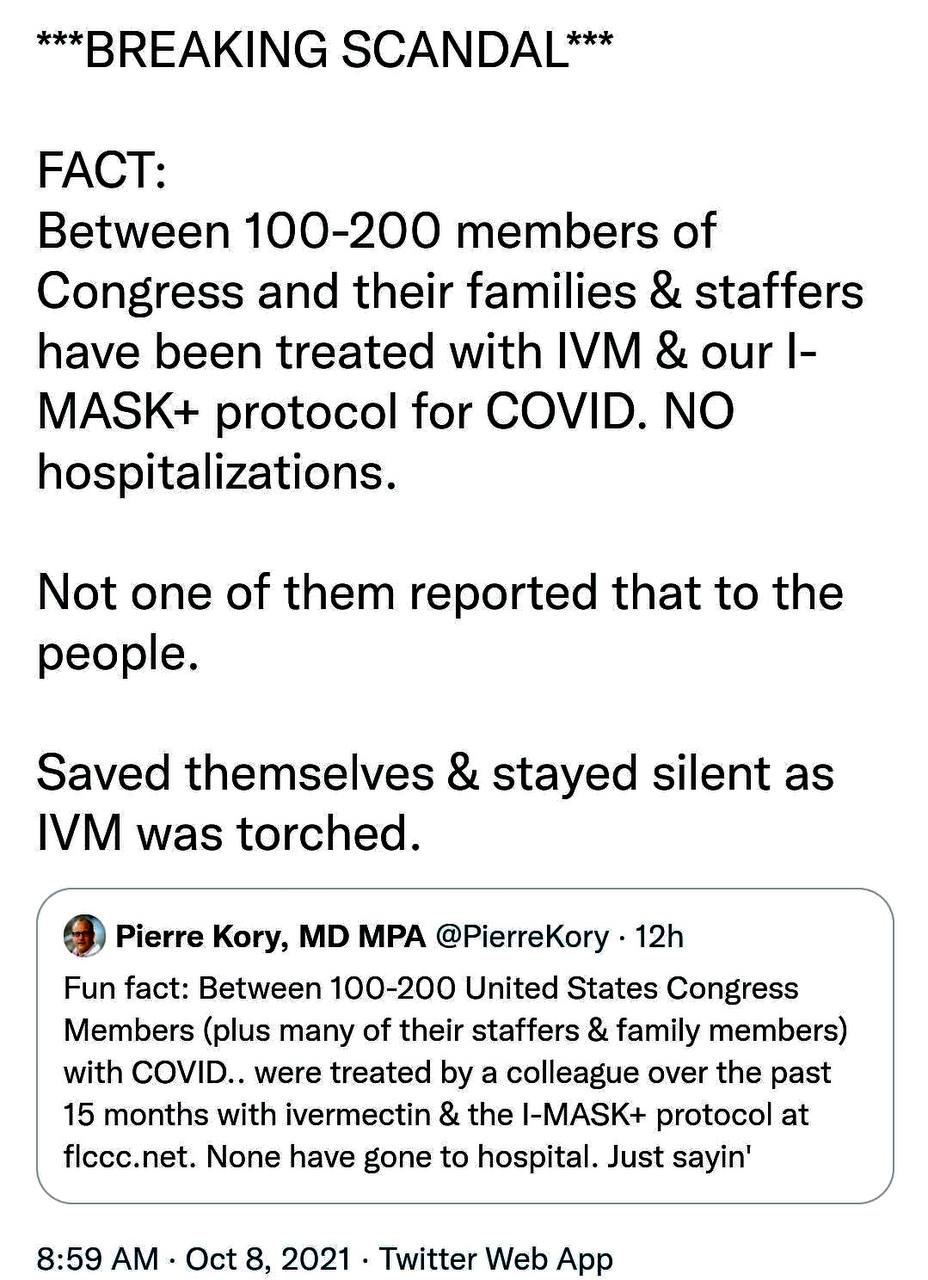Click the 8:59 AM tweet timestamp
Viewport: 928px width, 1280px height.
click(x=97, y=1257)
